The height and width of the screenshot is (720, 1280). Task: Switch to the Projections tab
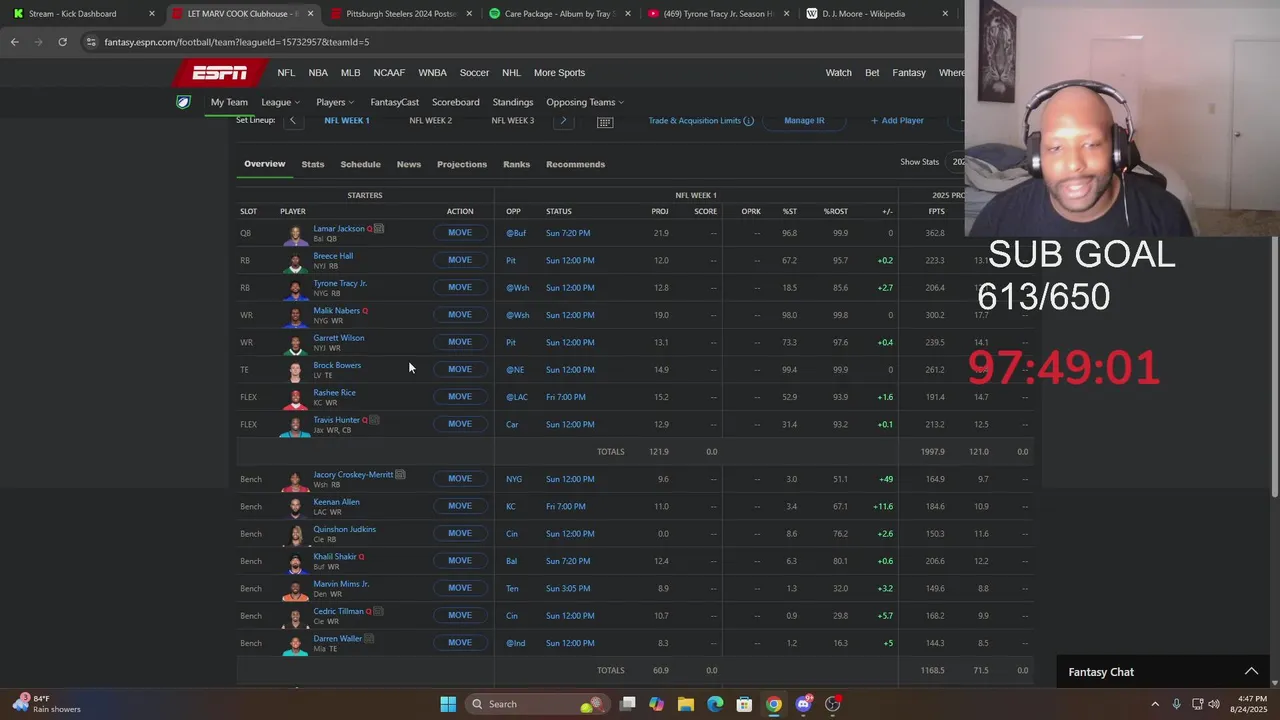pyautogui.click(x=462, y=164)
